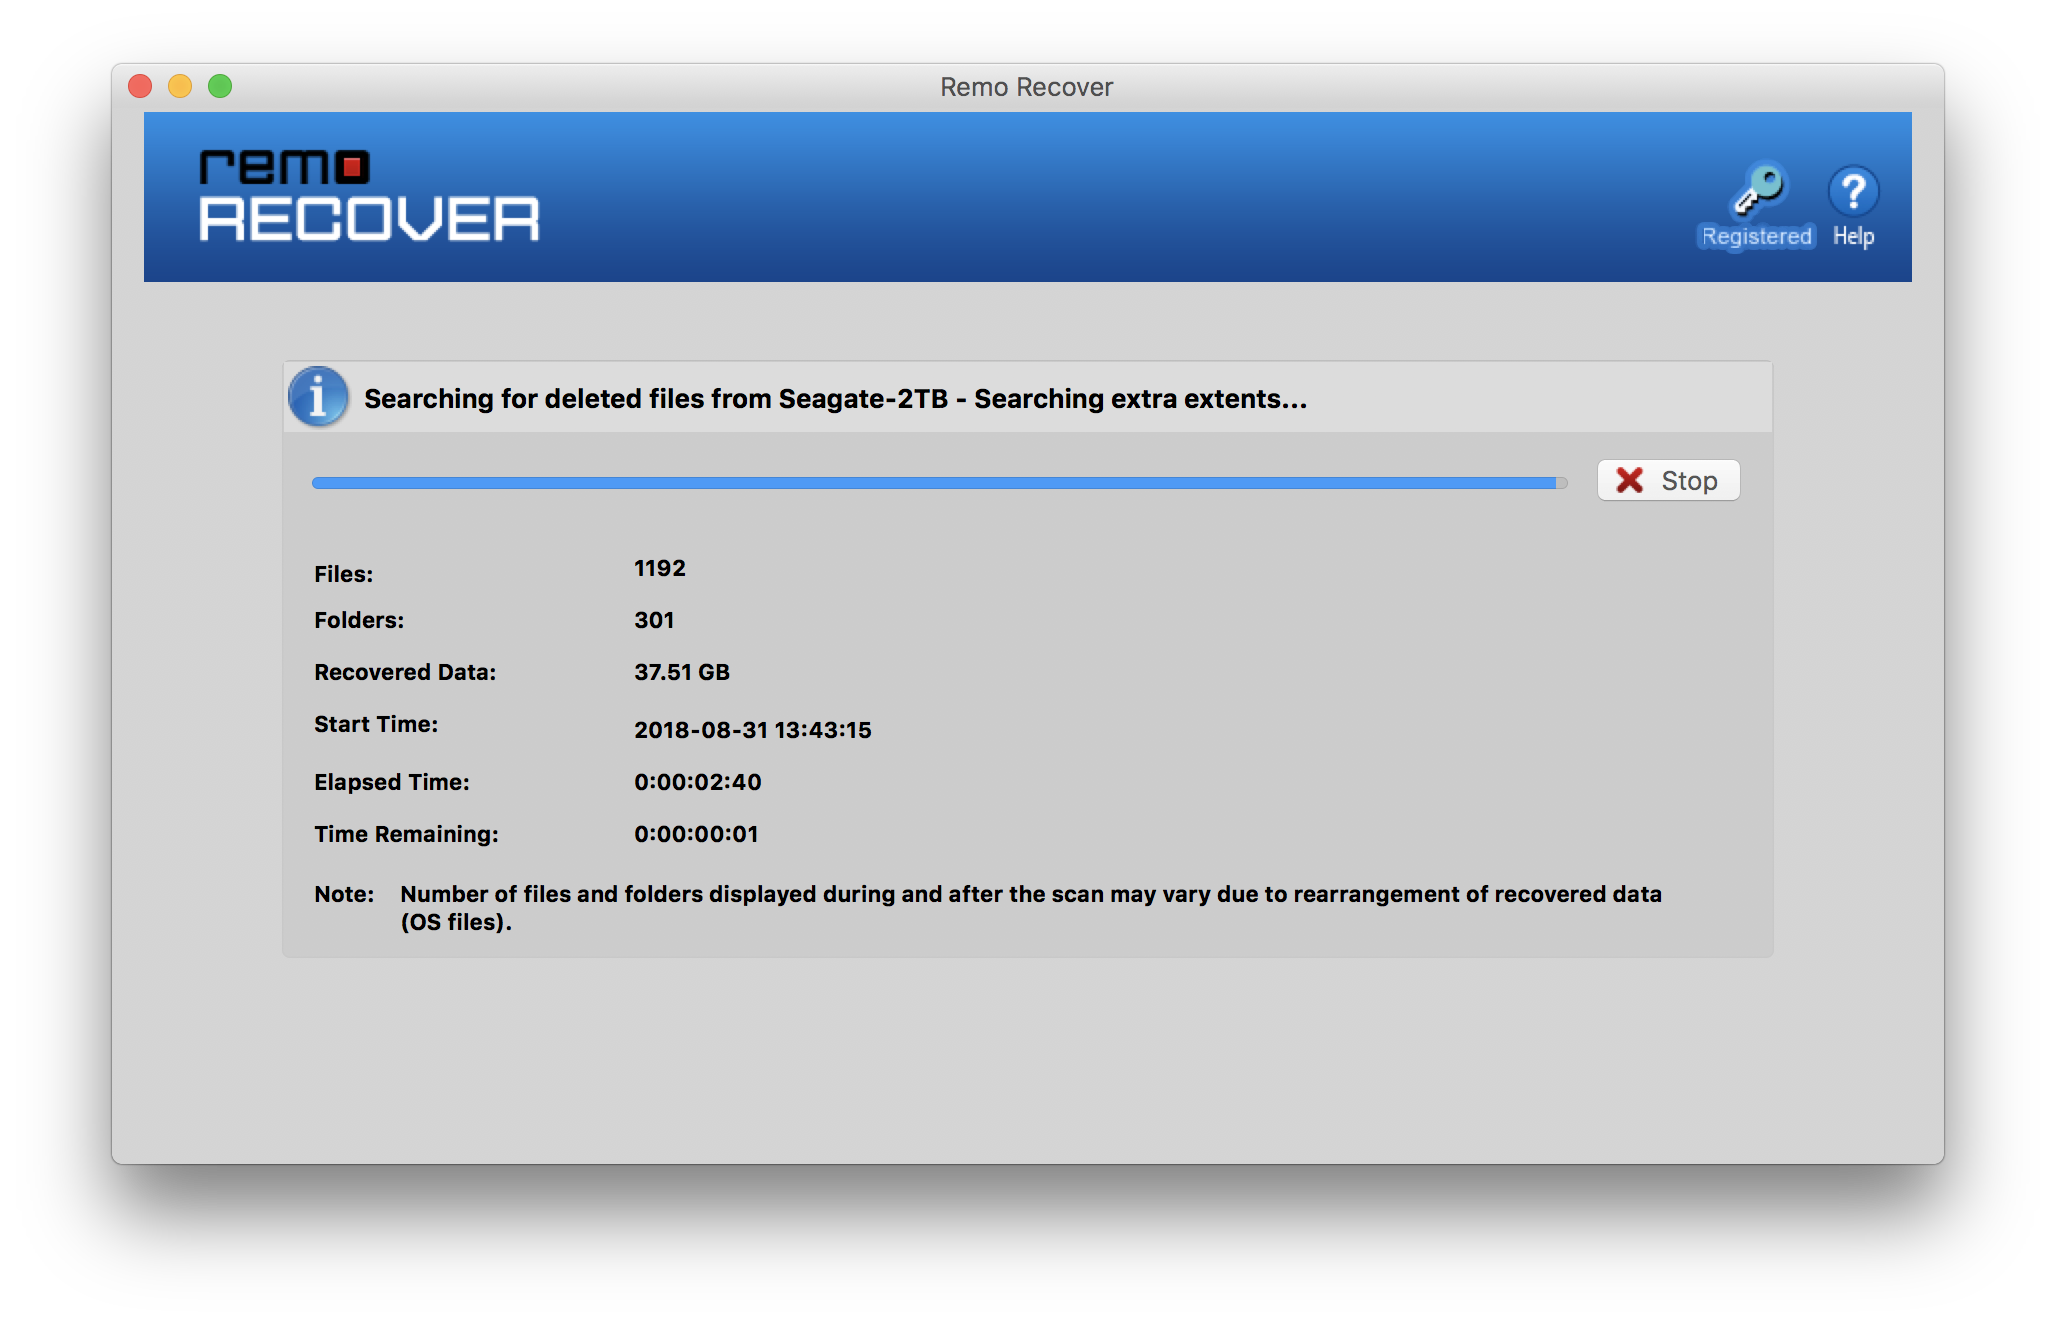This screenshot has height=1324, width=2056.
Task: Click the 'Help' label text
Action: pyautogui.click(x=1853, y=237)
